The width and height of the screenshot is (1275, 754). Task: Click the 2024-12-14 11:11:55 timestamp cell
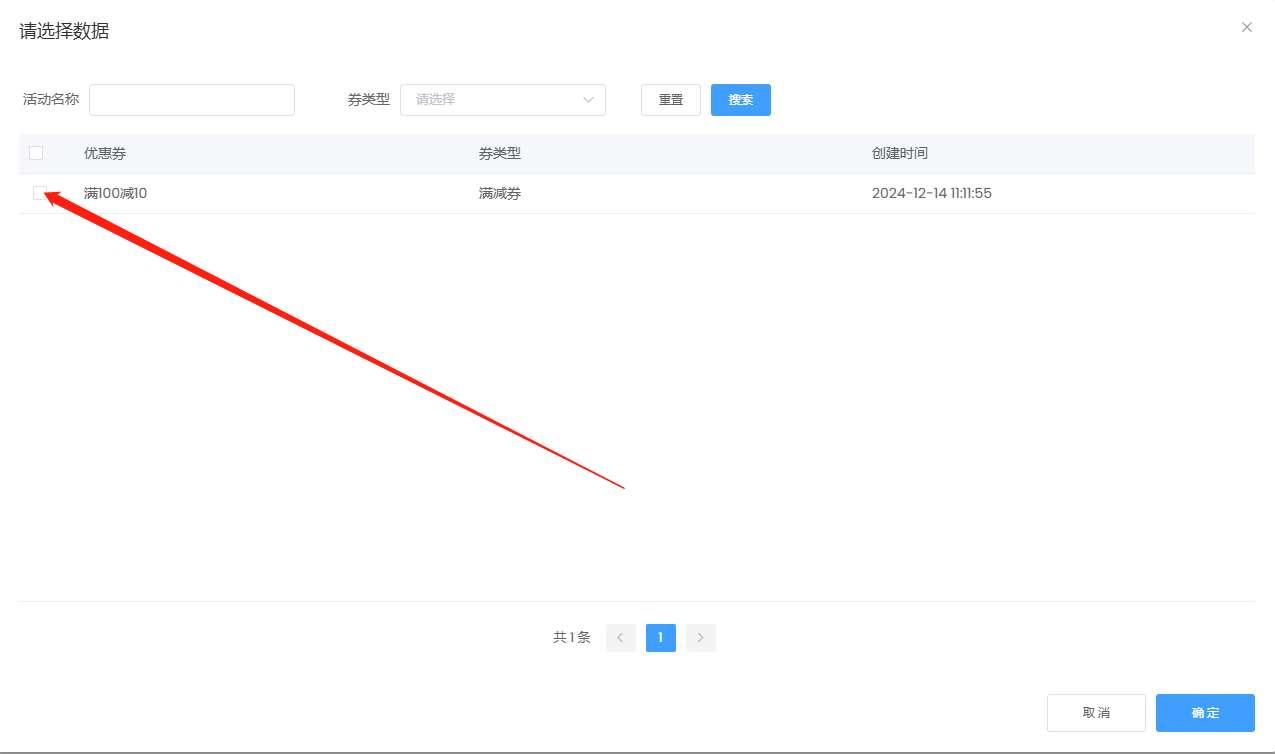[x=931, y=193]
